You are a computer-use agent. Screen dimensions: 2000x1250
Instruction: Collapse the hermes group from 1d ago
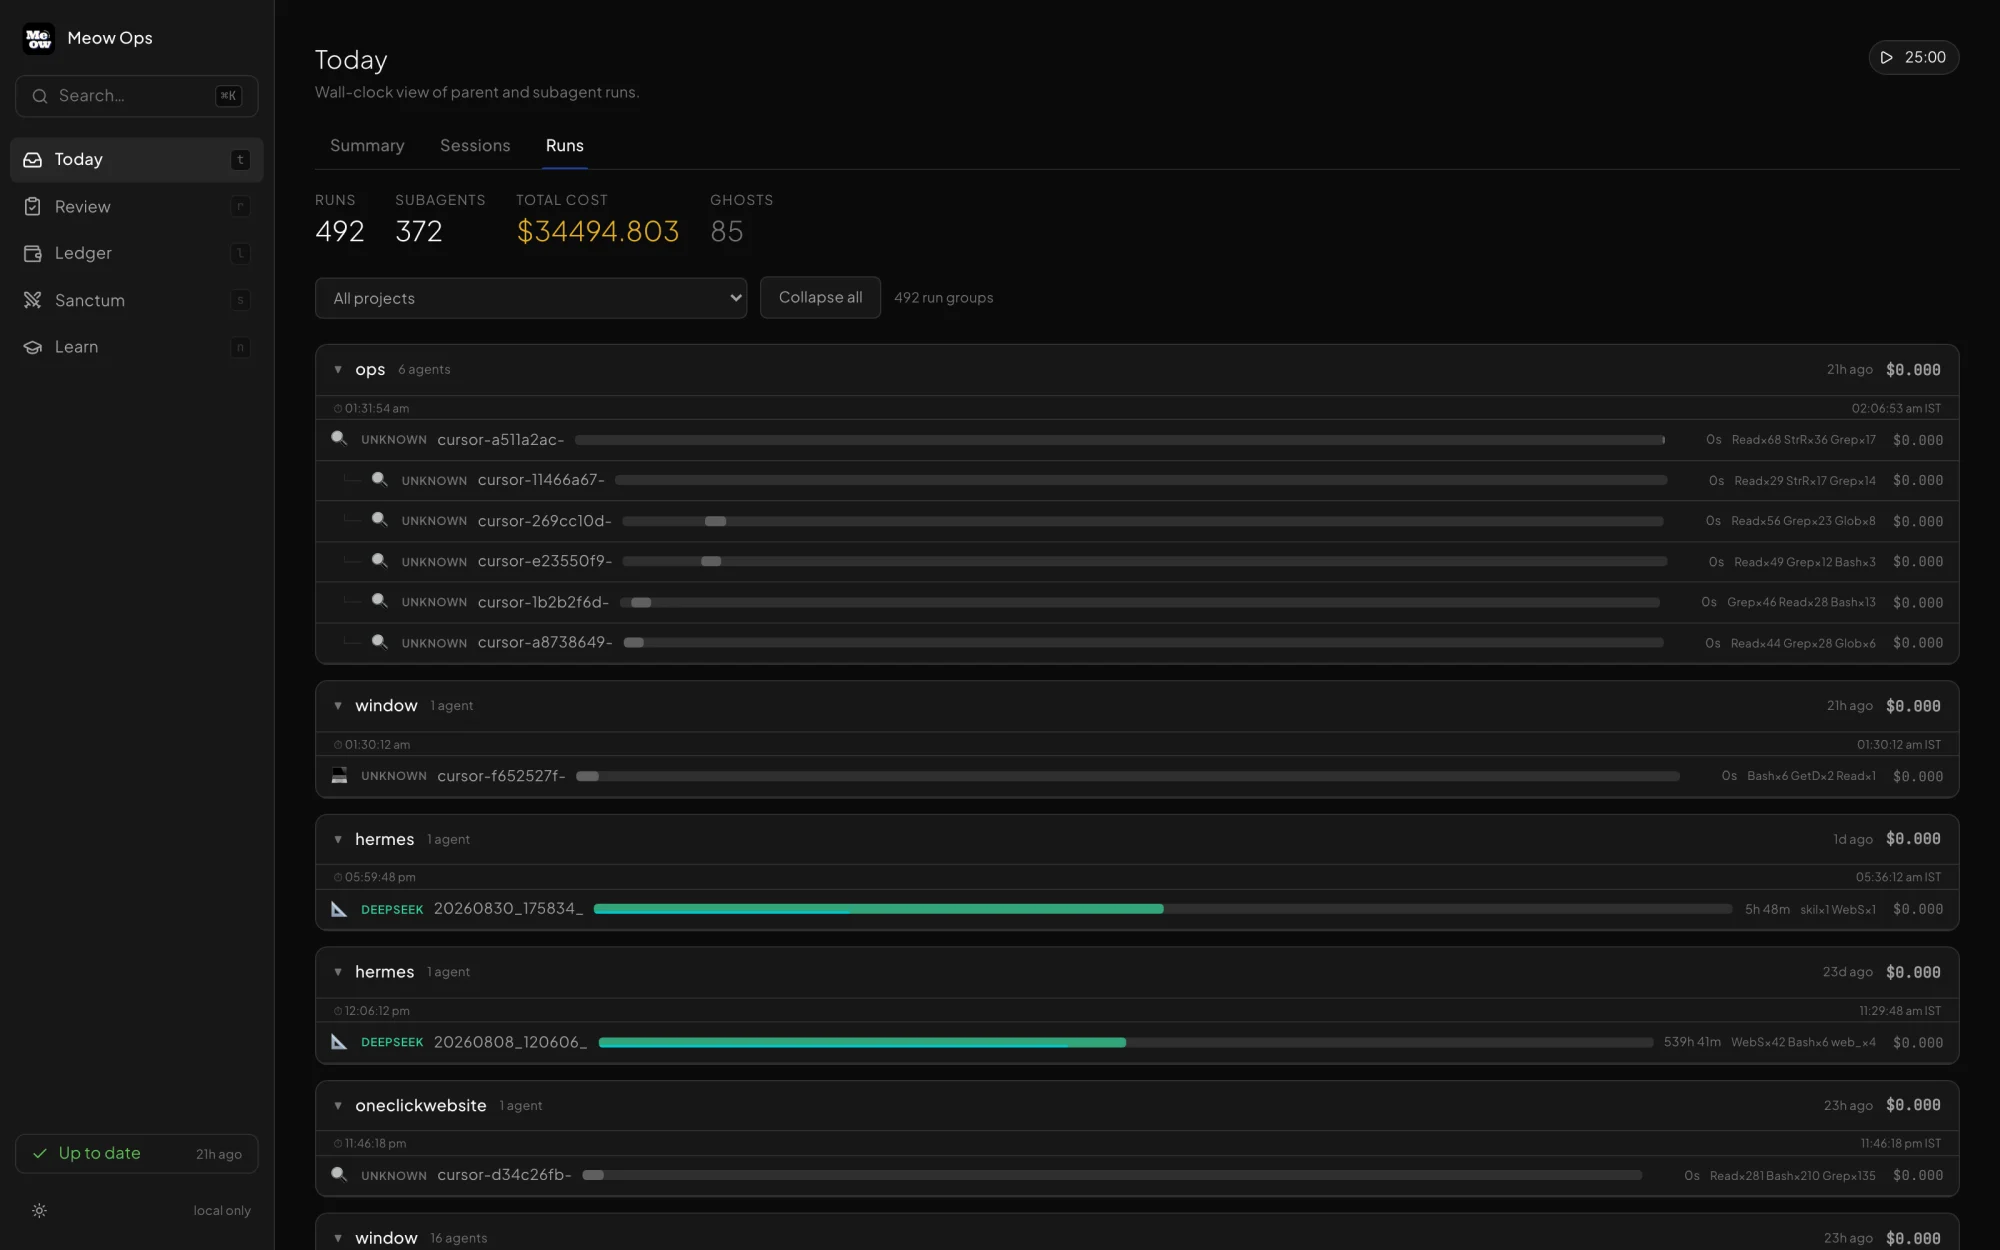coord(338,840)
